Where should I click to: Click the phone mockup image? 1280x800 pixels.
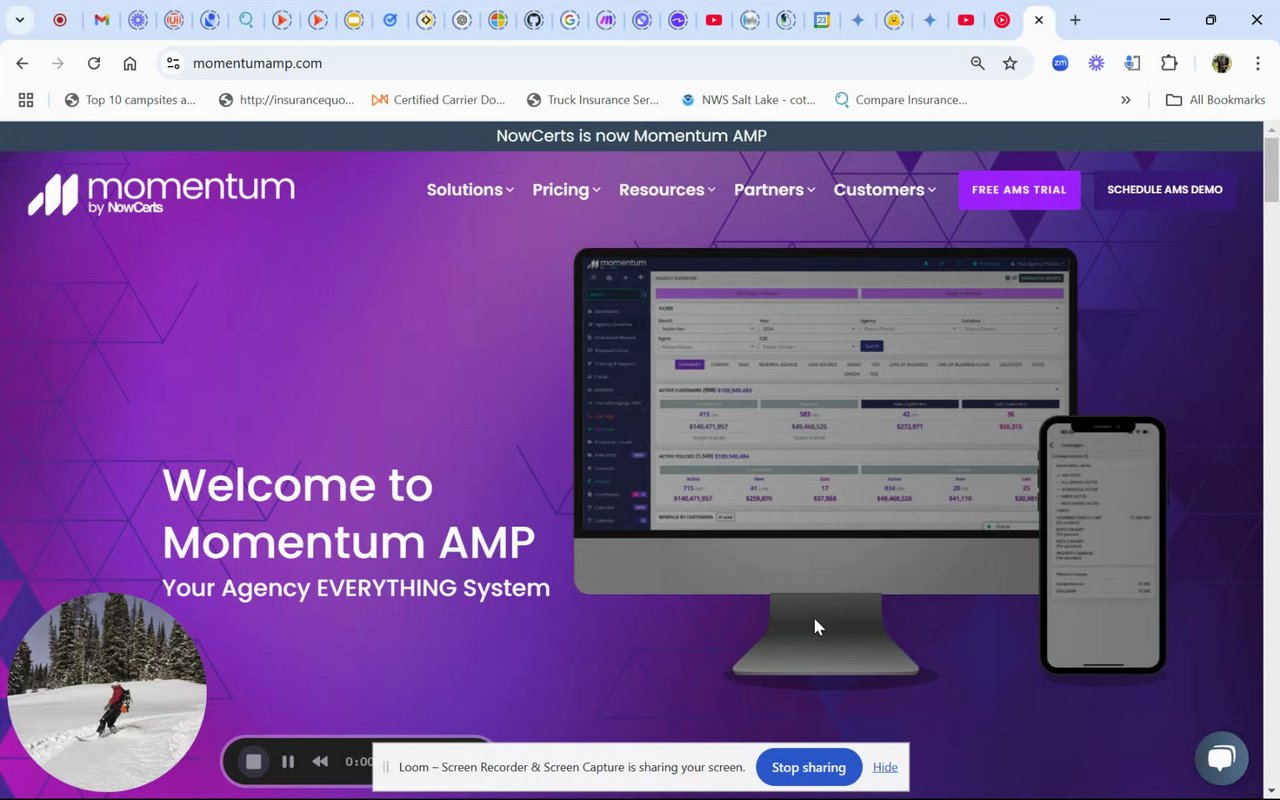tap(1102, 544)
